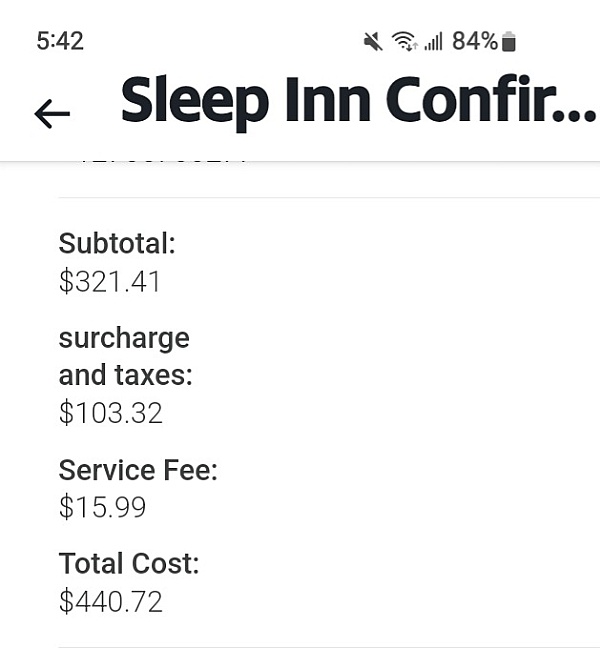Tap the word surcharge
The height and width of the screenshot is (669, 600).
(124, 338)
